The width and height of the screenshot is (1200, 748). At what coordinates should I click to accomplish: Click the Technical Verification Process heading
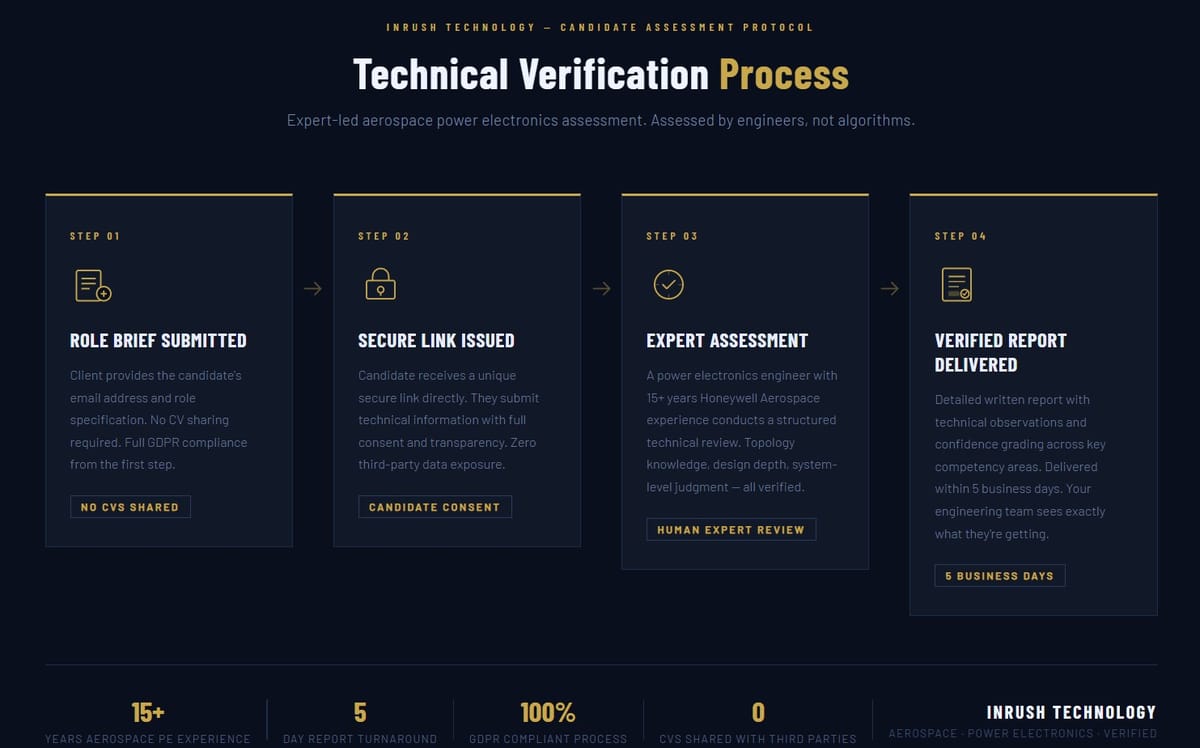(600, 74)
